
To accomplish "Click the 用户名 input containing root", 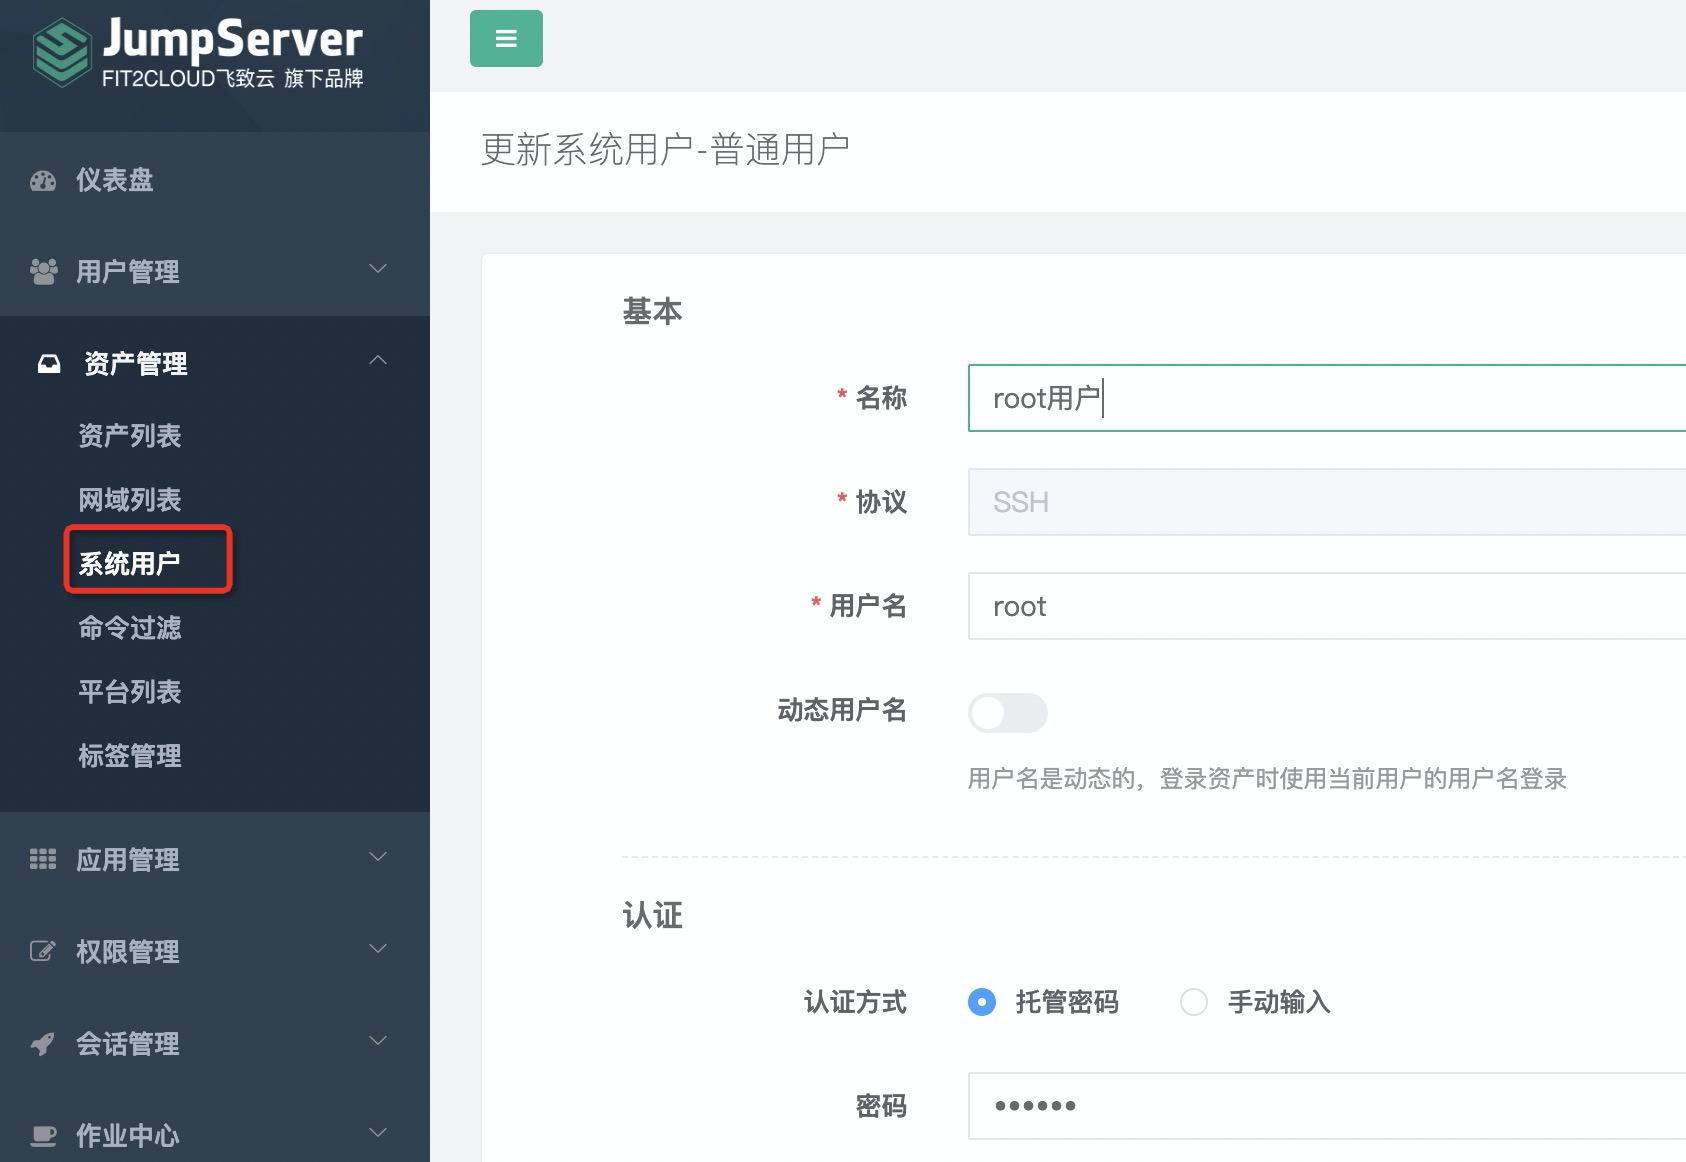I will [1327, 606].
